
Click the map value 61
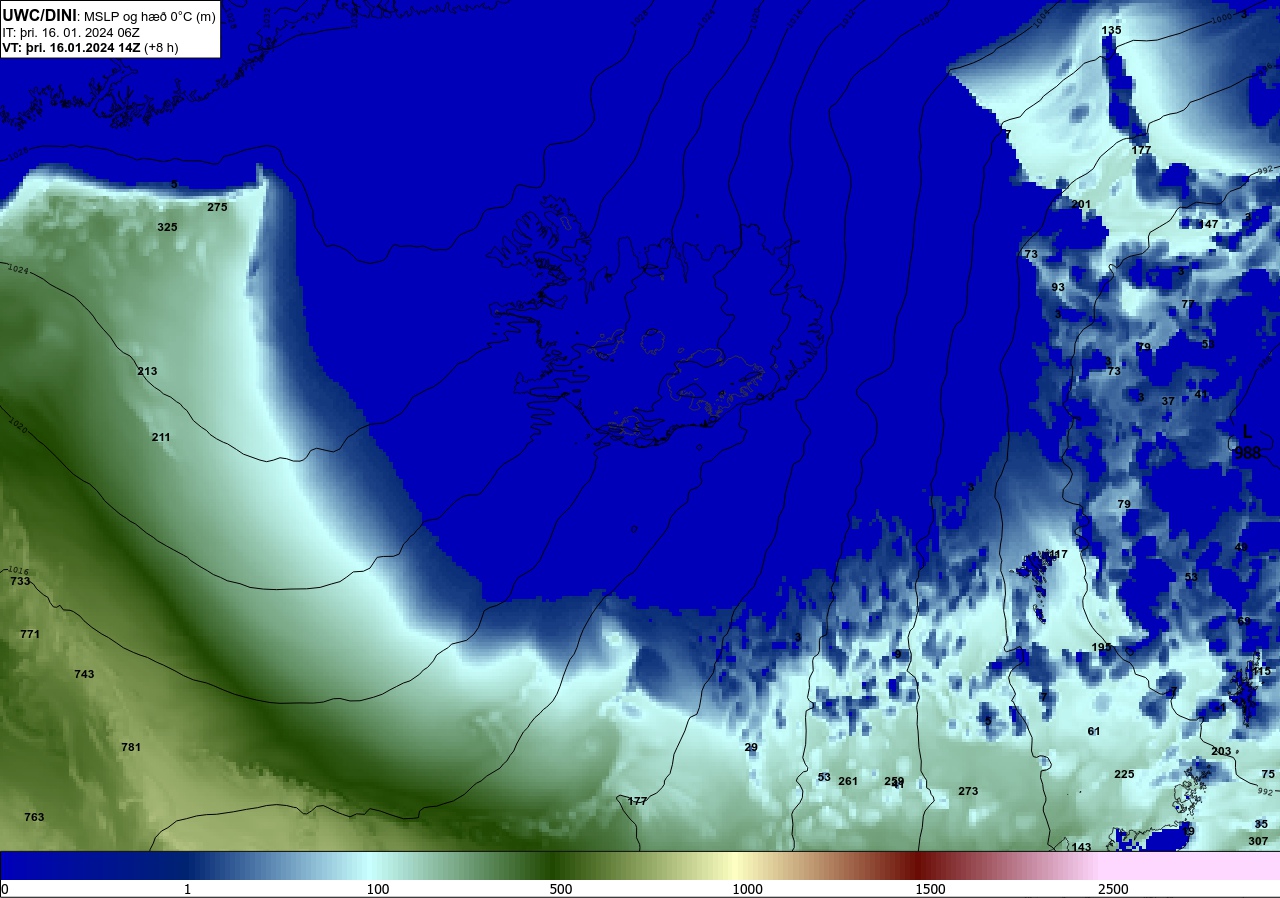click(1094, 731)
